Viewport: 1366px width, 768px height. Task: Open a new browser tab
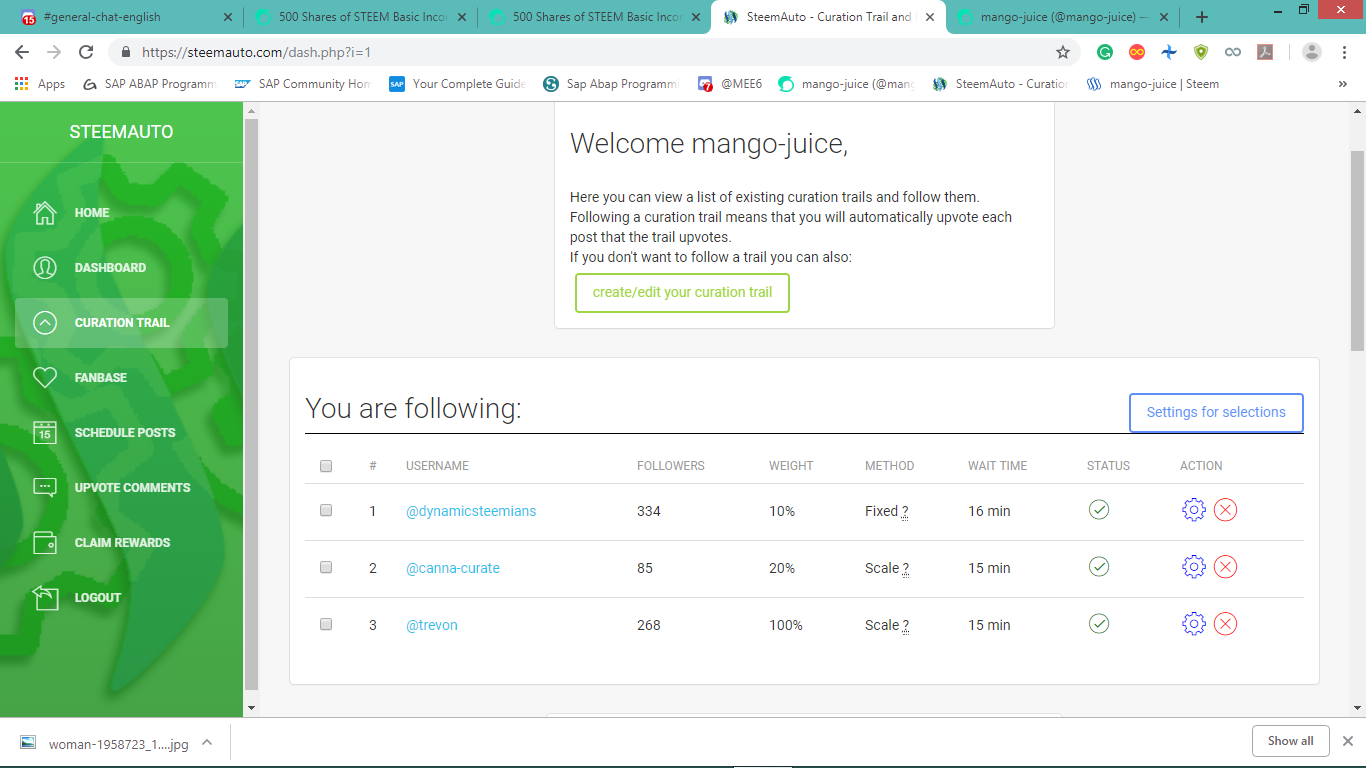point(1202,17)
